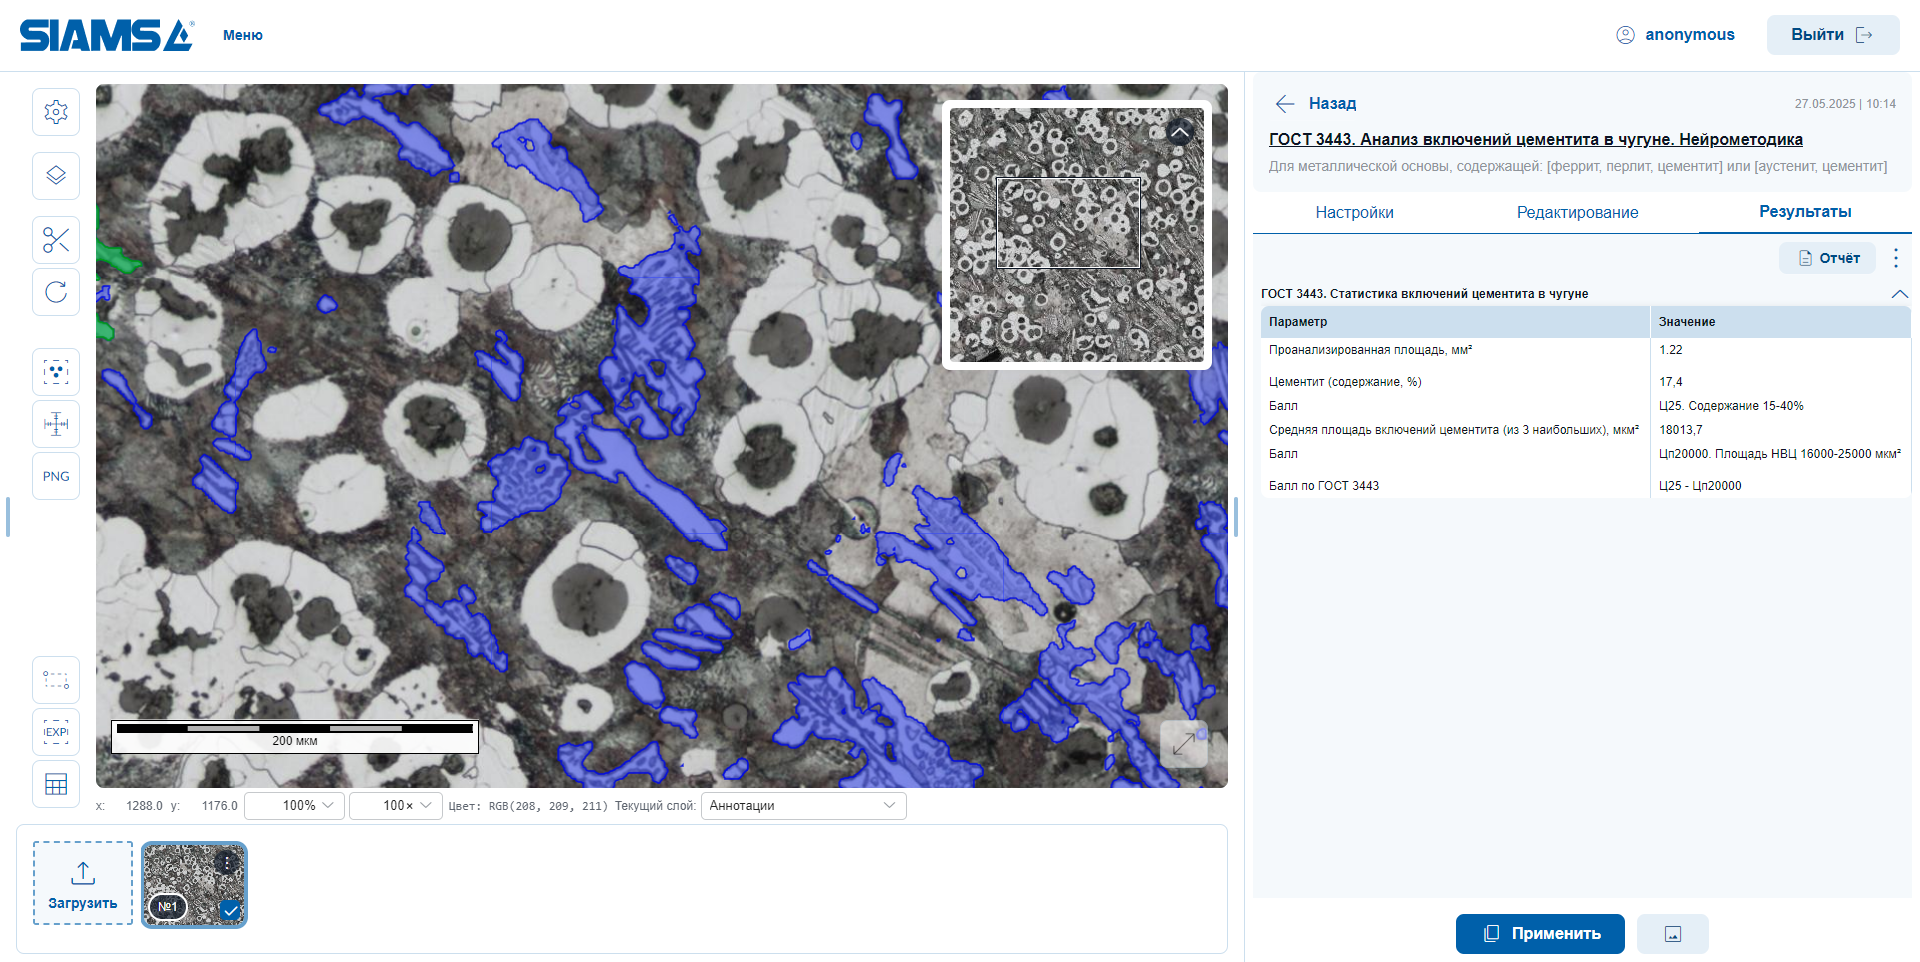1920x962 pixels.
Task: Click the anonymous username label
Action: tap(1690, 35)
